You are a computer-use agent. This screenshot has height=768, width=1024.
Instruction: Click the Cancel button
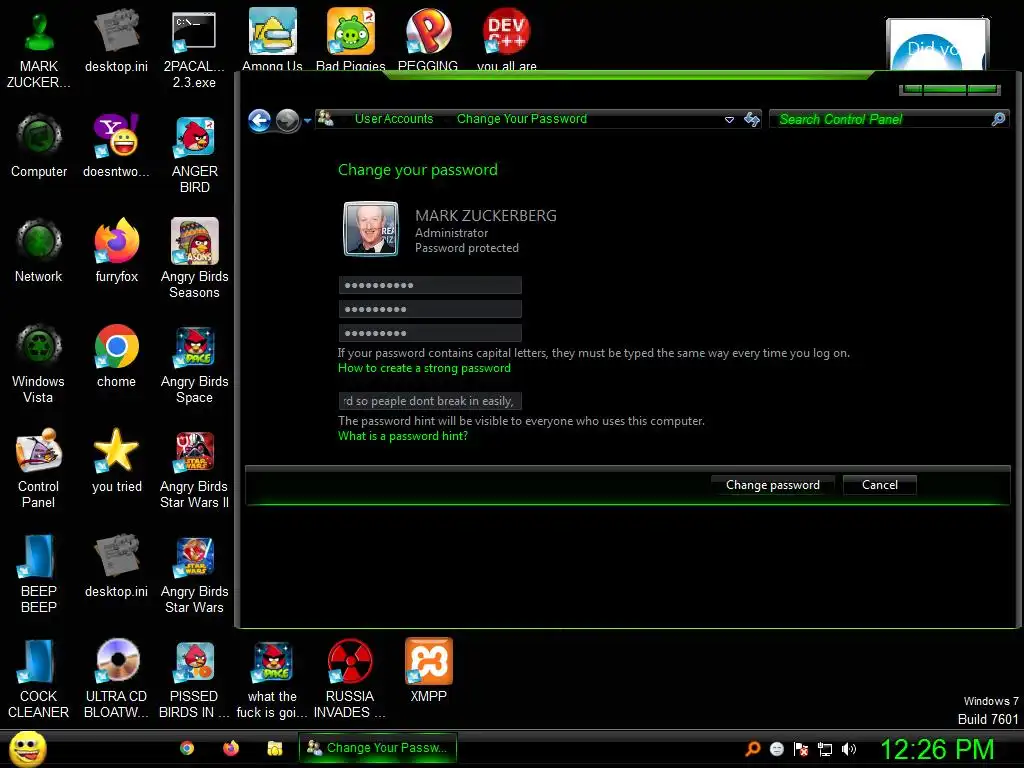(x=880, y=485)
